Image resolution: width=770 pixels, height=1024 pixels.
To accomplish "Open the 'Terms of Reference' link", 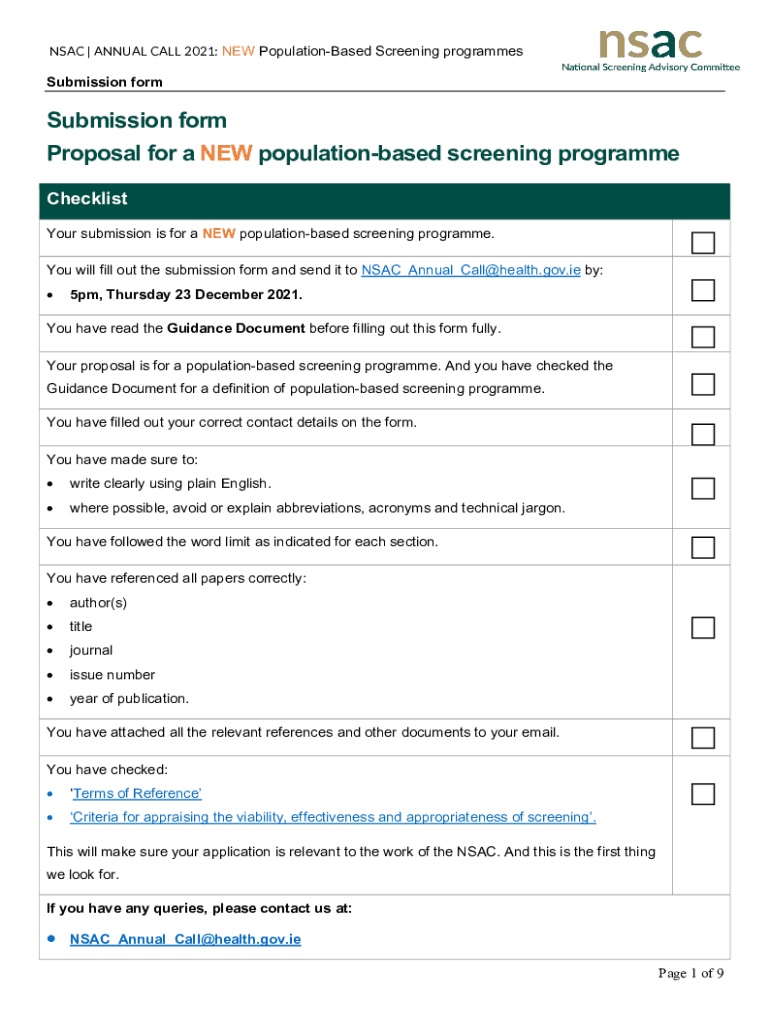I will point(135,794).
